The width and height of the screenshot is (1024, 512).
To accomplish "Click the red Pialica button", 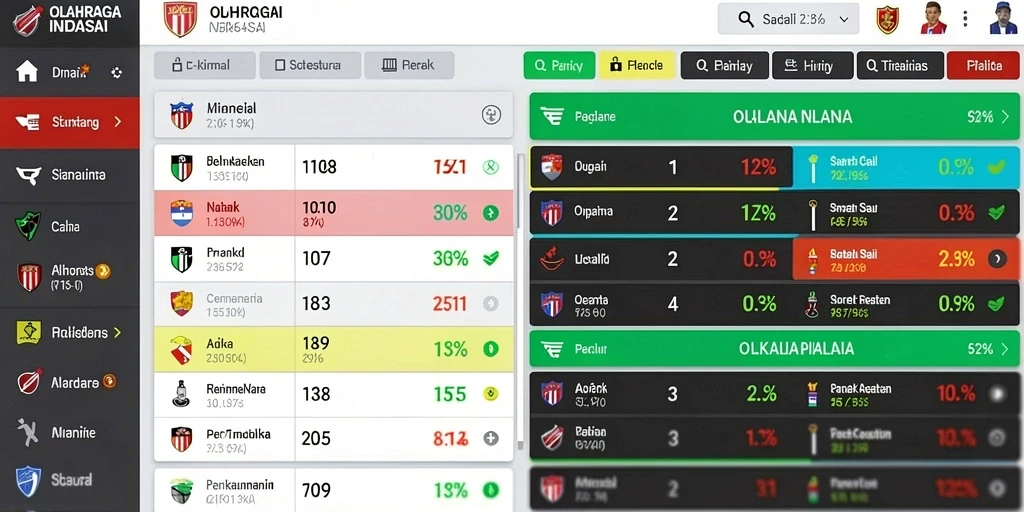I will click(984, 65).
